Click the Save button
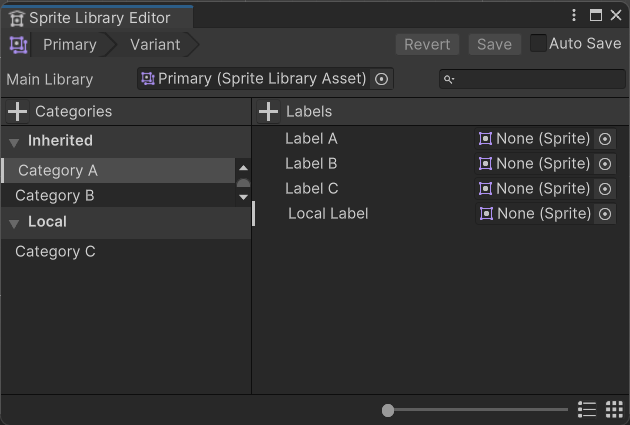This screenshot has height=425, width=630. point(494,45)
